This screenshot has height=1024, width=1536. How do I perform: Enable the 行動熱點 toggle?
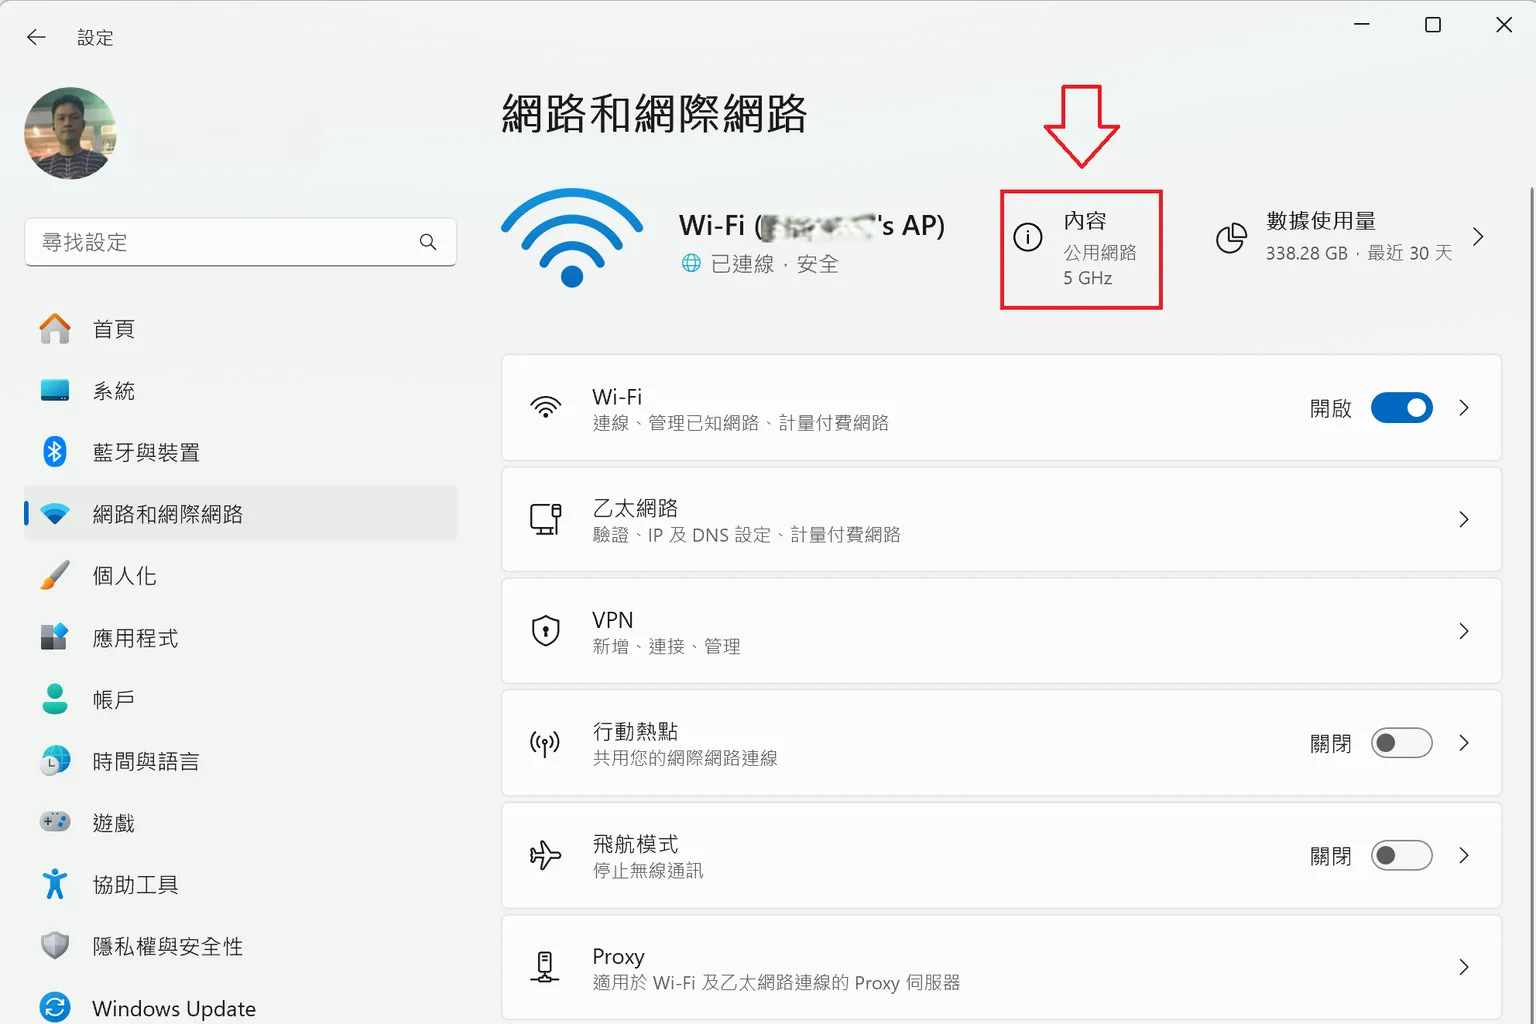pos(1402,743)
